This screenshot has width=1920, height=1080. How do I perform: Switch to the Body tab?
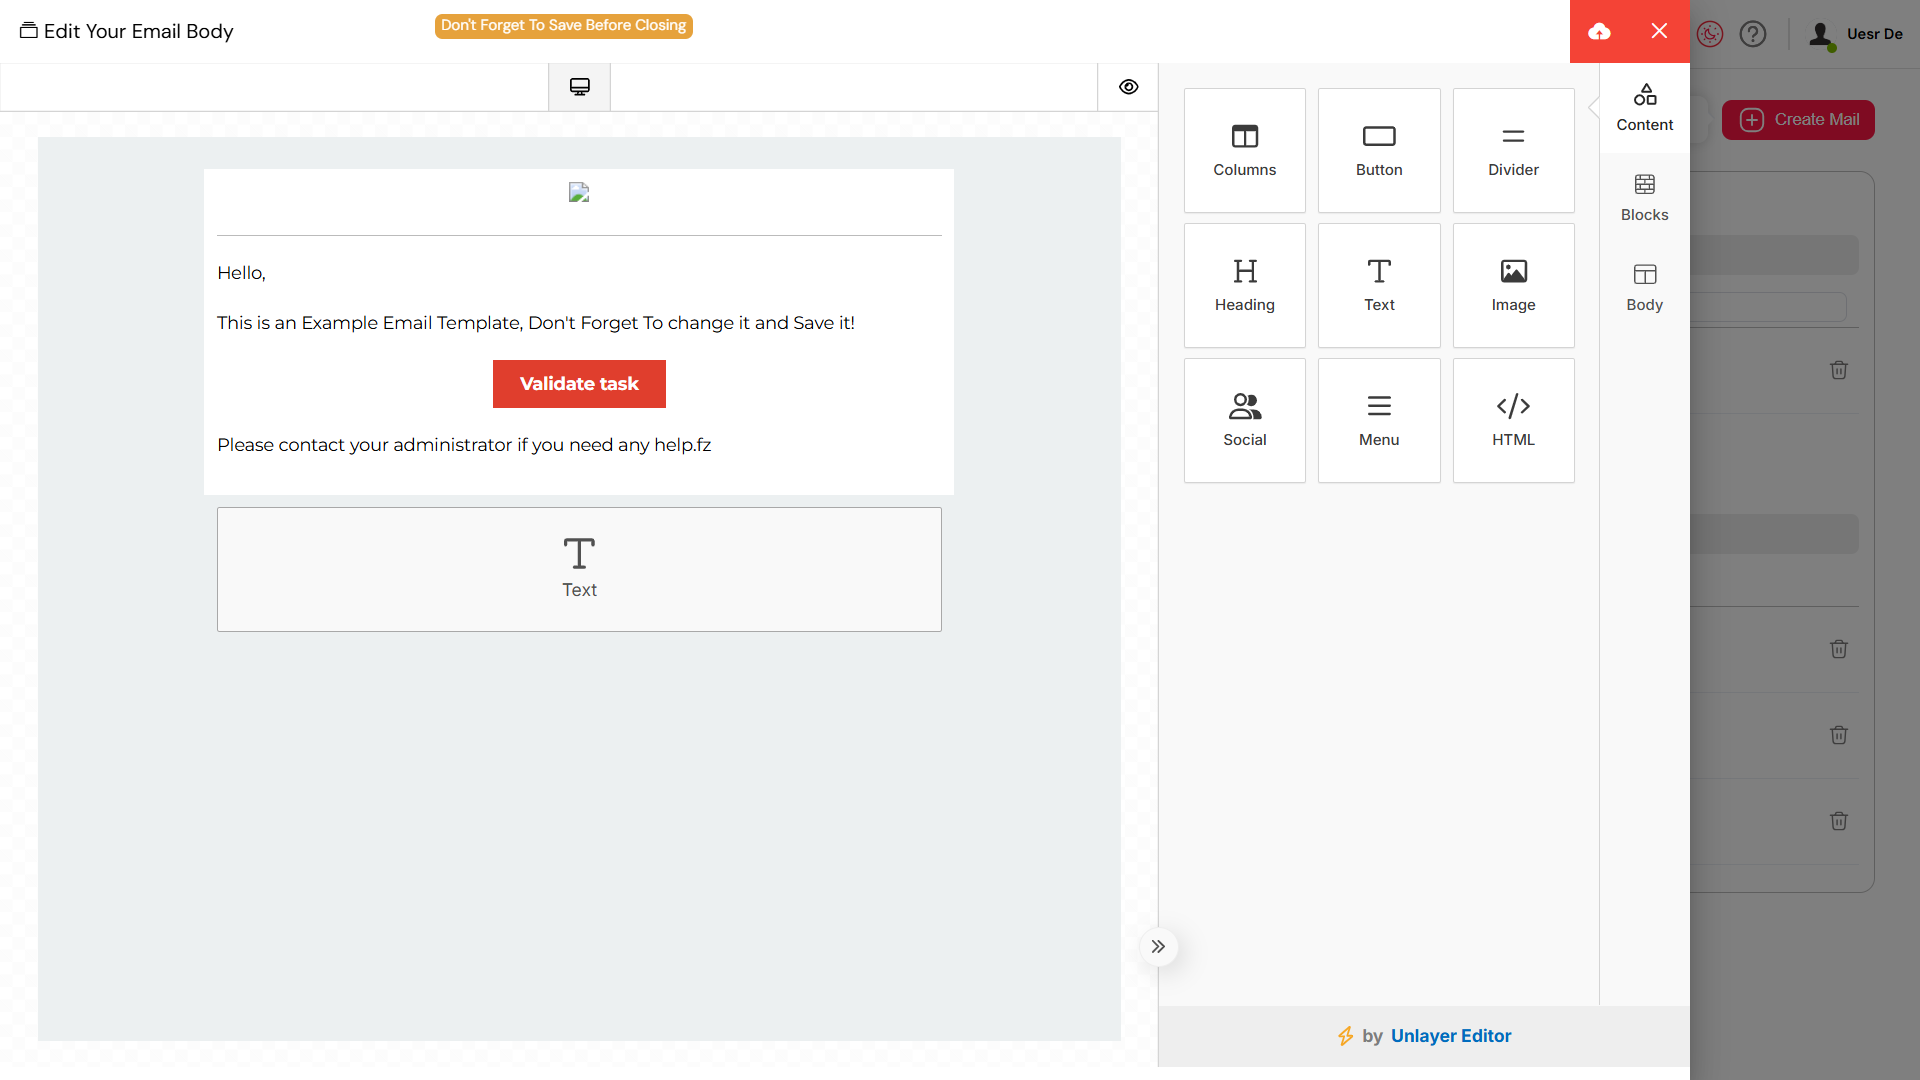click(x=1644, y=287)
